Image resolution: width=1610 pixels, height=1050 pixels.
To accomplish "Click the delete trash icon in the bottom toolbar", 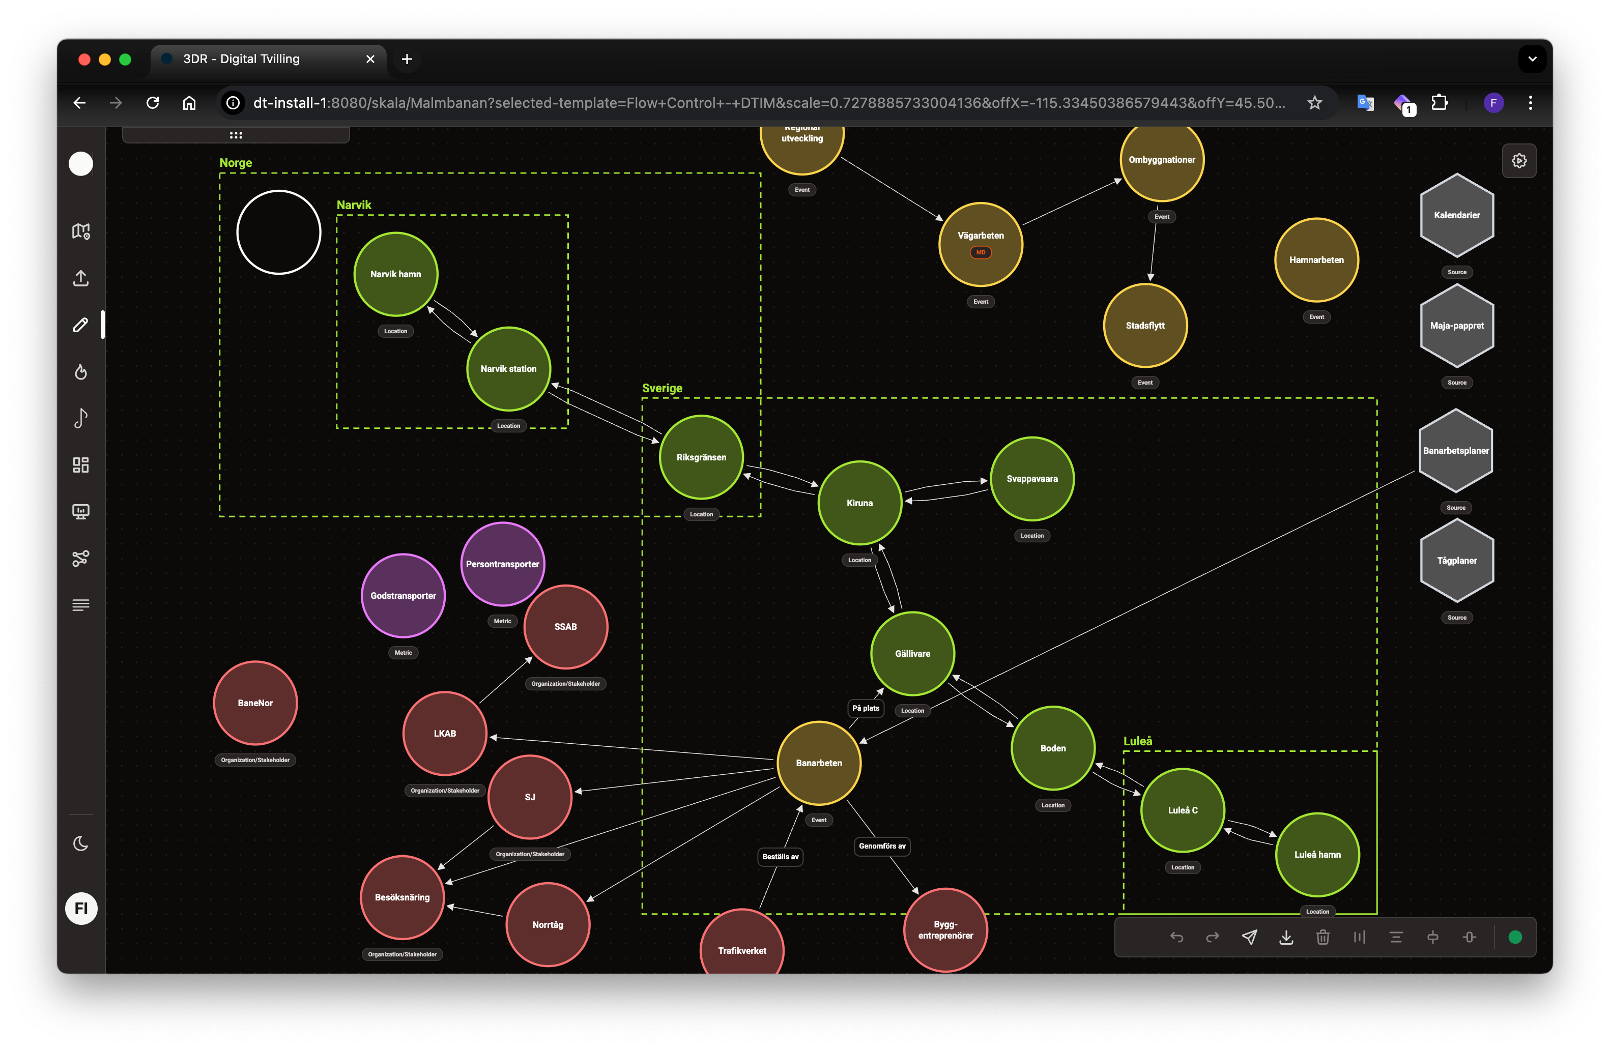I will click(1323, 937).
